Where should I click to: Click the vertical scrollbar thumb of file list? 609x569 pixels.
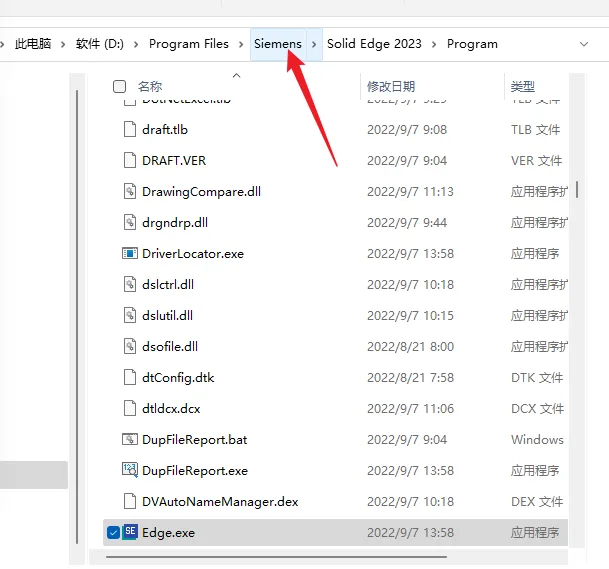pos(577,190)
